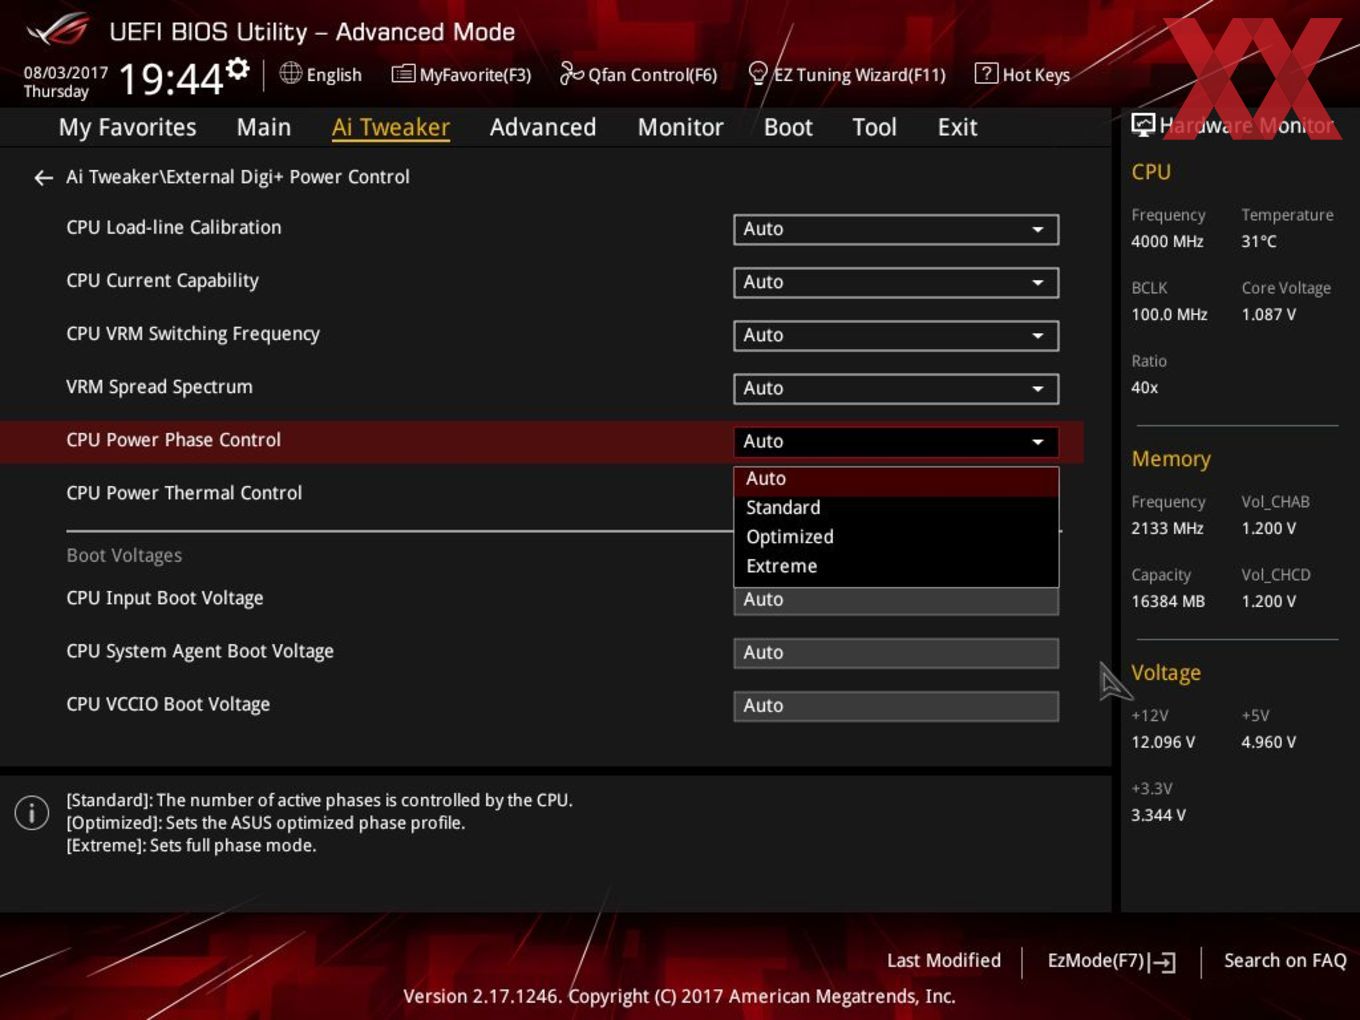Screen dimensions: 1360x1020
Task: Open Qfan Control(F6)
Action: click(638, 75)
